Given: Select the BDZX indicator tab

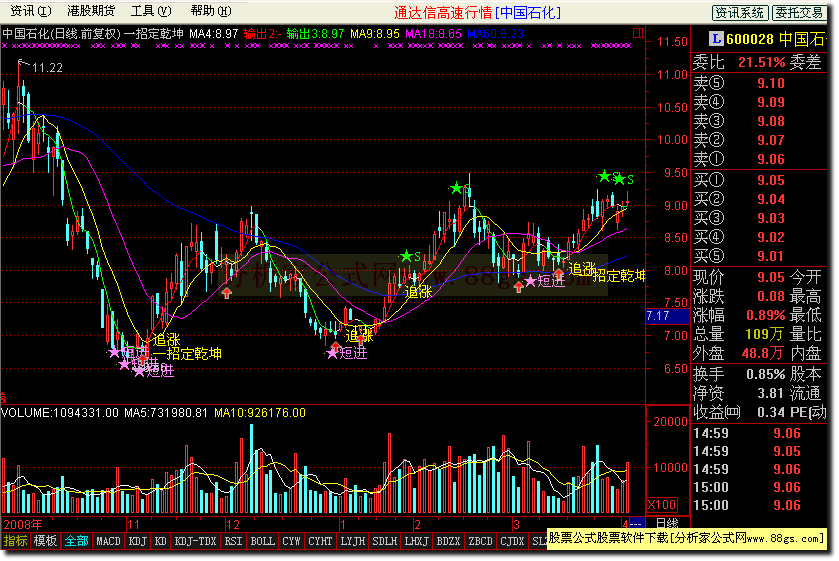Looking at the screenshot, I should pos(448,541).
